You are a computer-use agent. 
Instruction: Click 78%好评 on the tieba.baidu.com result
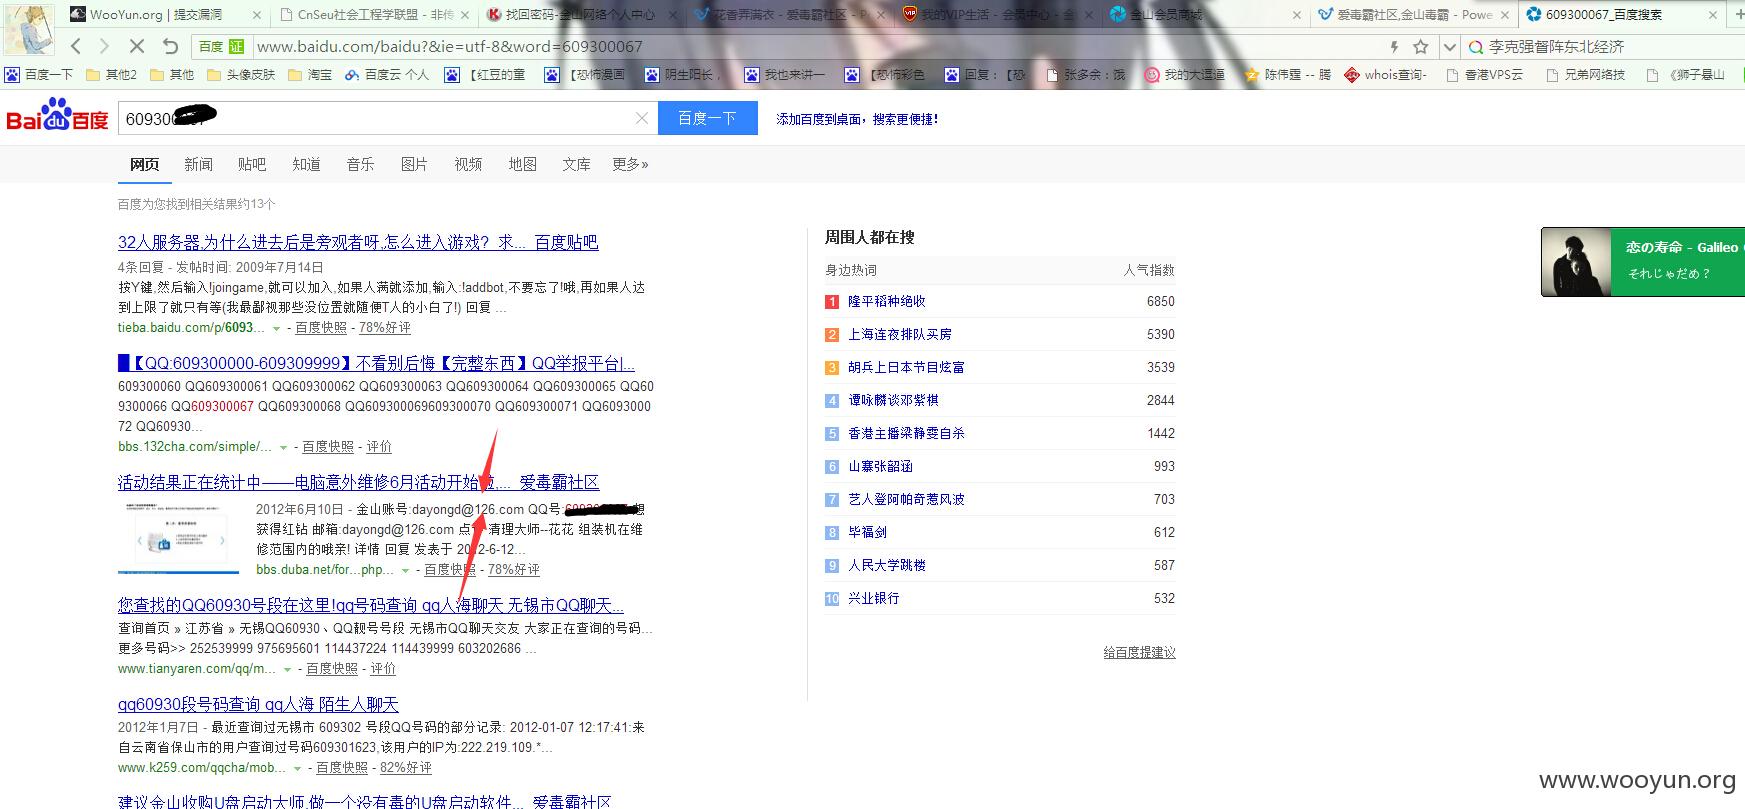pos(385,328)
